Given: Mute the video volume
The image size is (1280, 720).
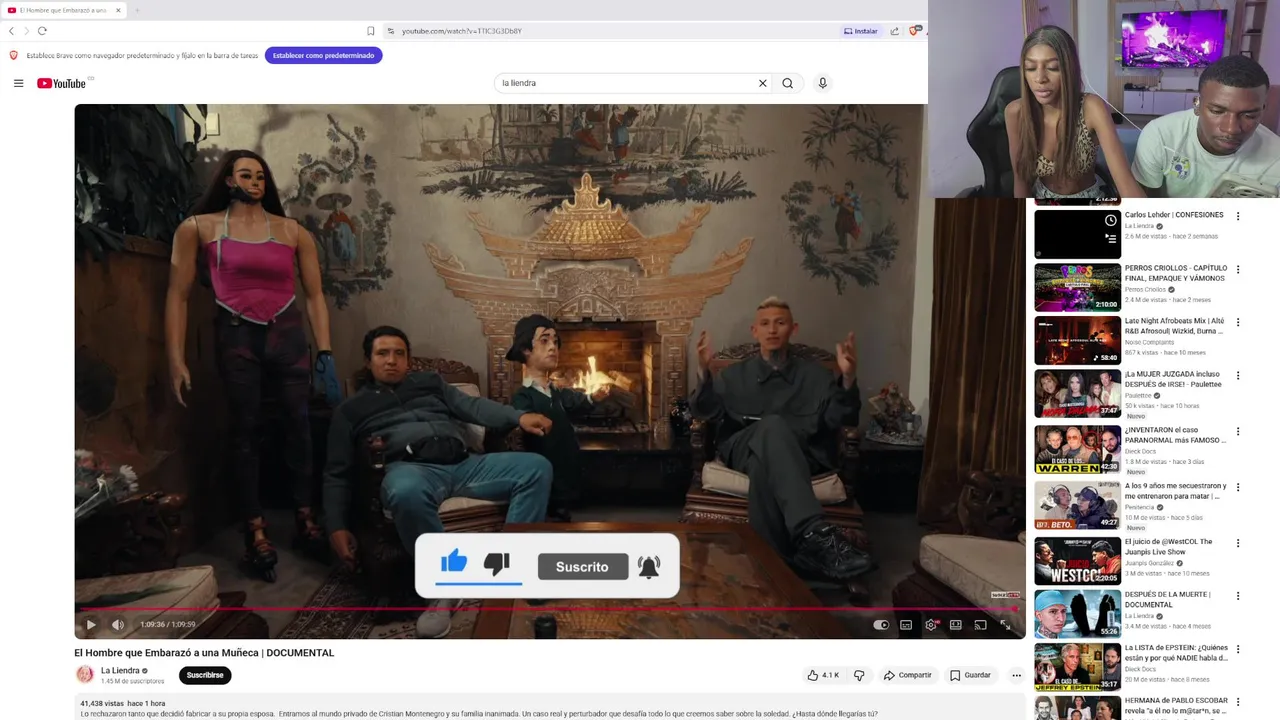Looking at the screenshot, I should click(x=118, y=625).
